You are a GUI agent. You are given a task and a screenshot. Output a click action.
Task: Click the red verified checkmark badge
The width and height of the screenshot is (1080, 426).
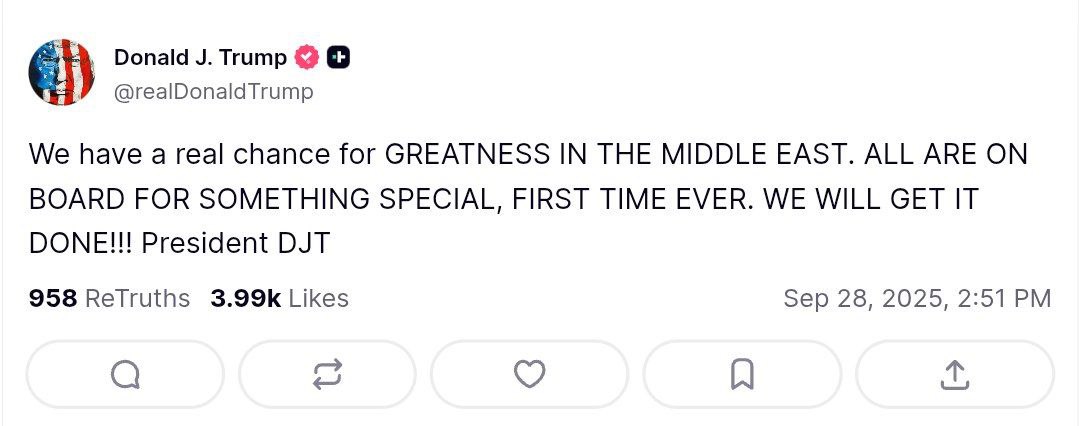308,58
